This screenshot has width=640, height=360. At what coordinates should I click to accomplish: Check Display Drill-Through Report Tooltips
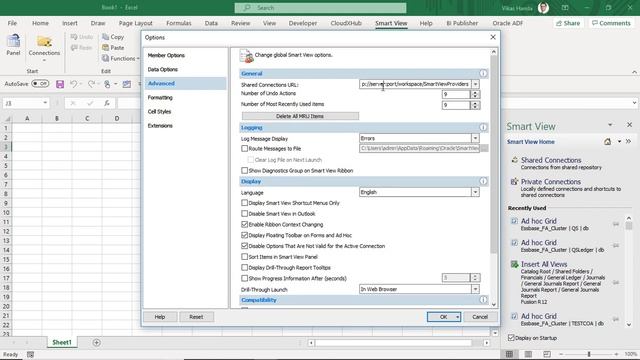[244, 267]
